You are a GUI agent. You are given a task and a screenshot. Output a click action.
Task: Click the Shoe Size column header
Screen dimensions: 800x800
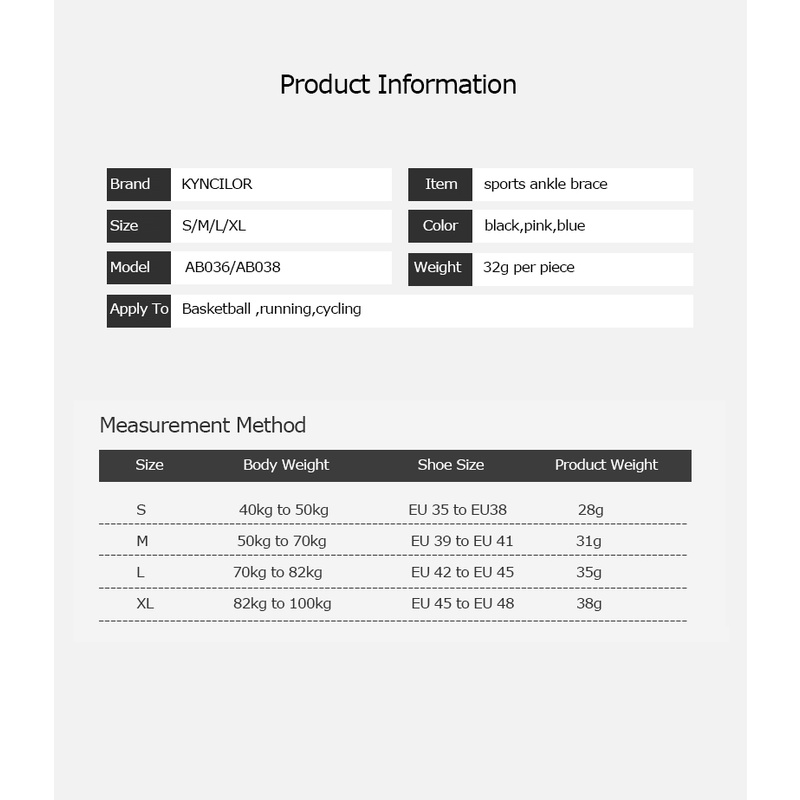click(x=450, y=465)
